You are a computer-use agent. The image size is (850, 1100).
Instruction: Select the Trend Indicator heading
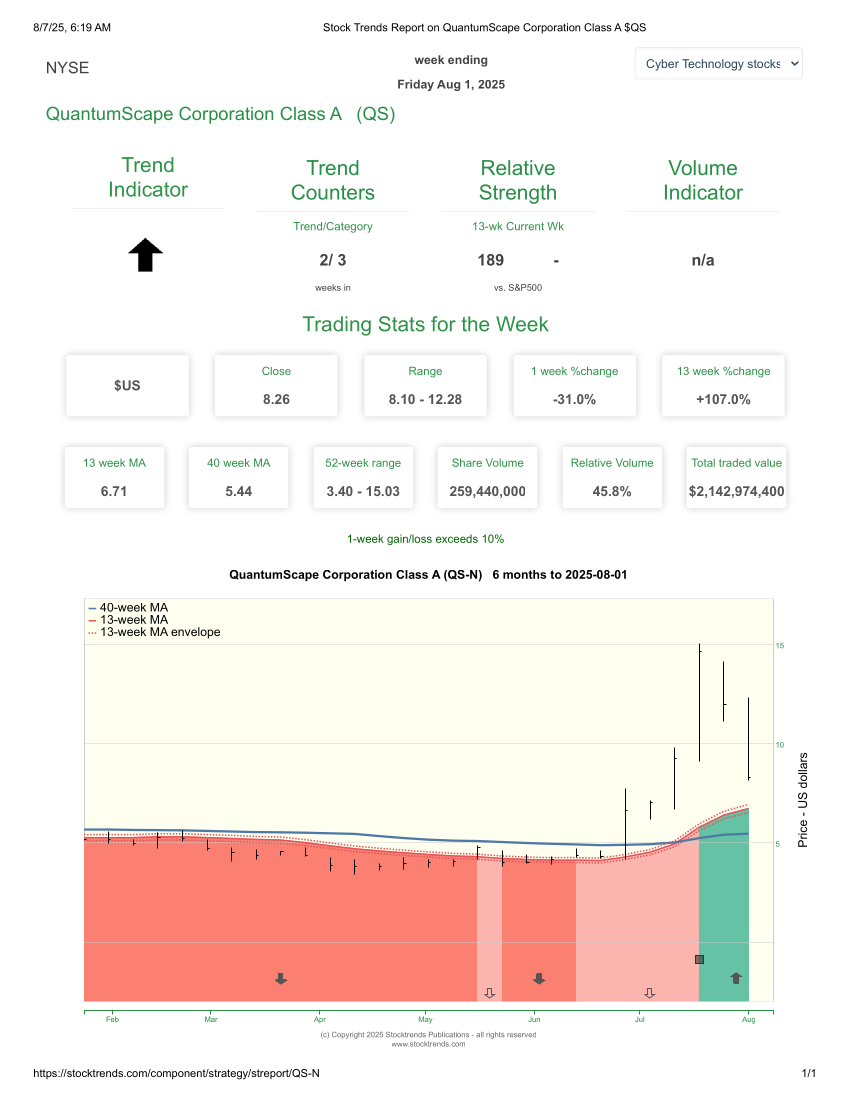(148, 178)
